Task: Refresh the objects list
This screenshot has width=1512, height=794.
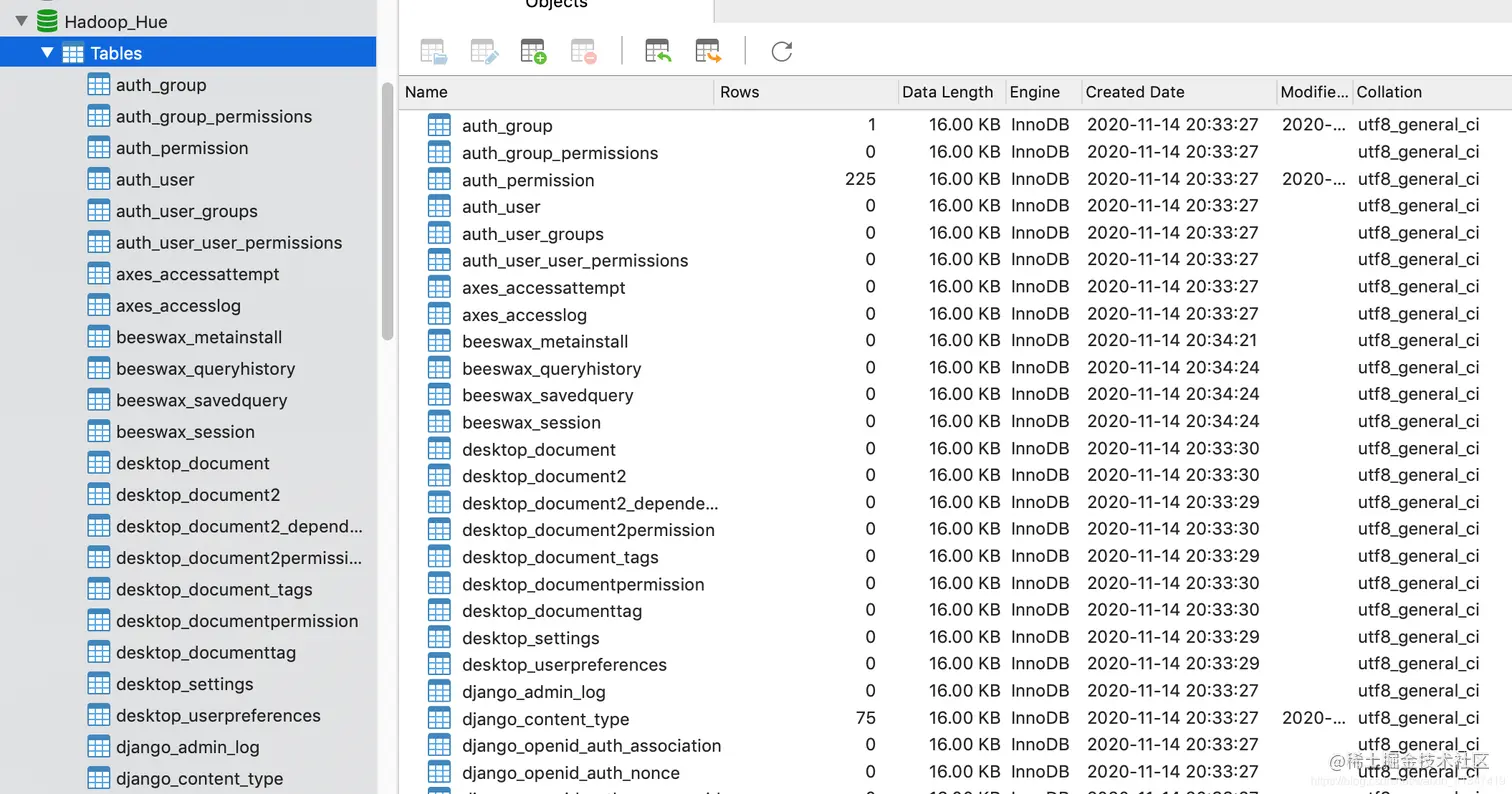Action: (x=782, y=51)
